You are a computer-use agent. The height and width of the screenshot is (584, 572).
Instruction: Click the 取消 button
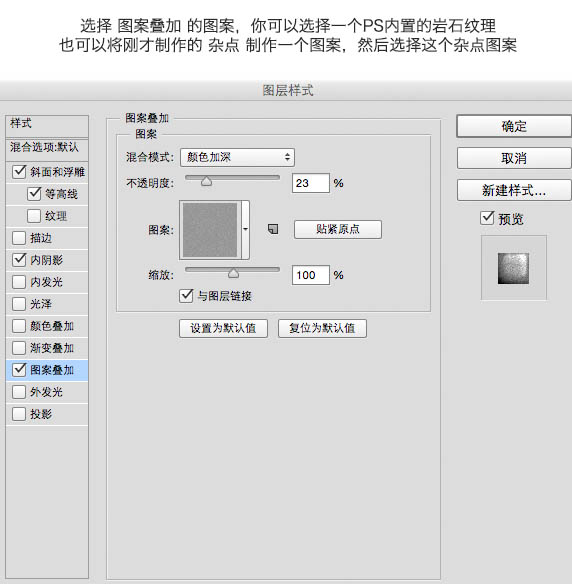point(514,158)
